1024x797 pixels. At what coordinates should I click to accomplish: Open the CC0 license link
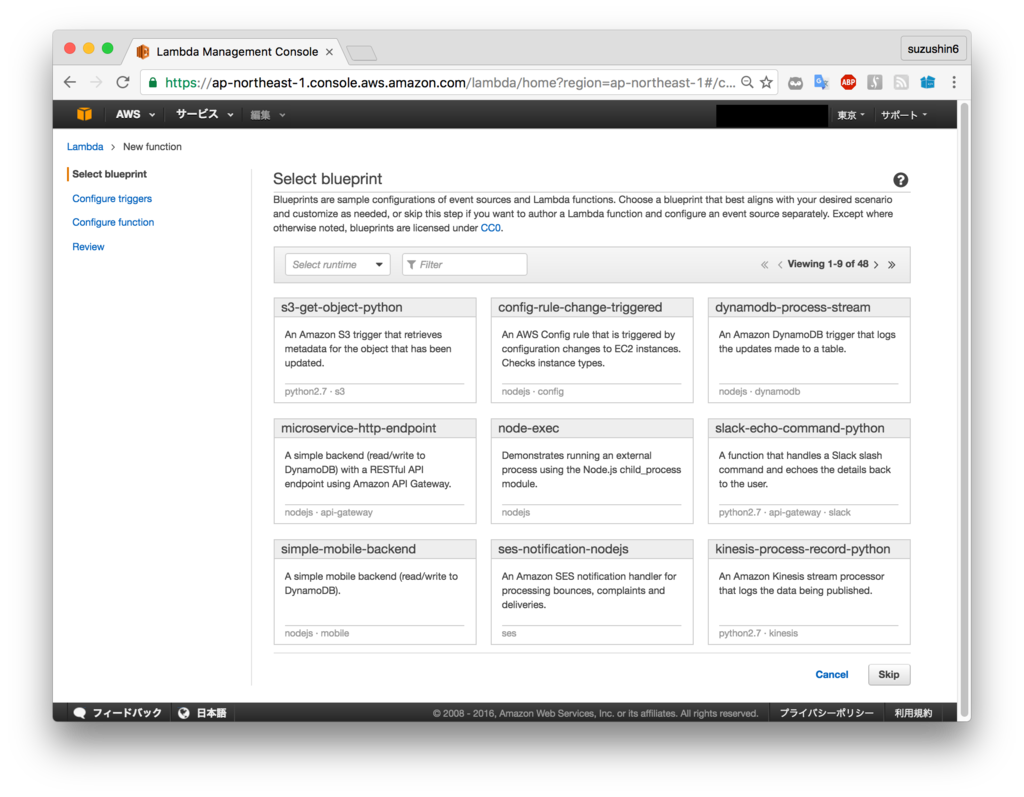tap(490, 228)
